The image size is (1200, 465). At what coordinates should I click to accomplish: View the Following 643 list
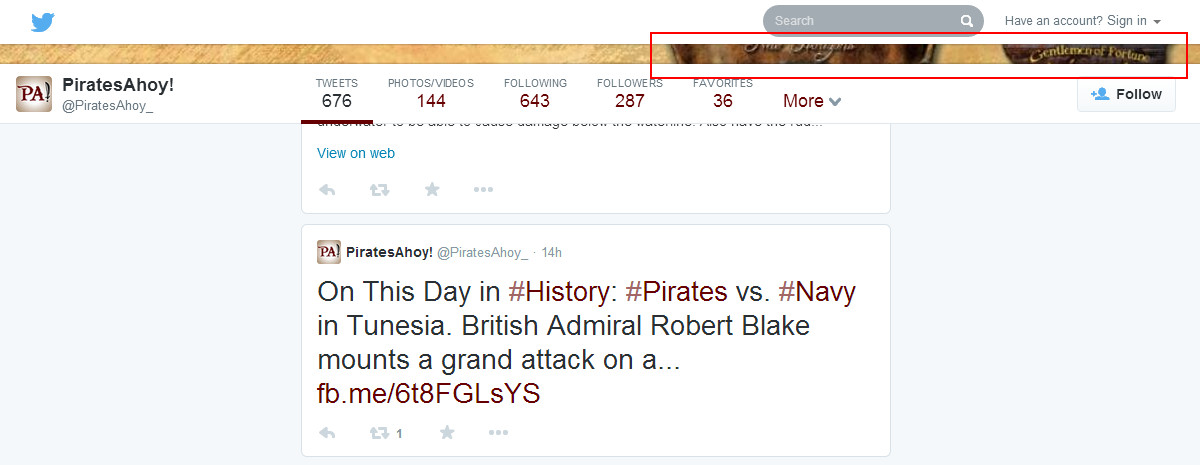tap(535, 93)
